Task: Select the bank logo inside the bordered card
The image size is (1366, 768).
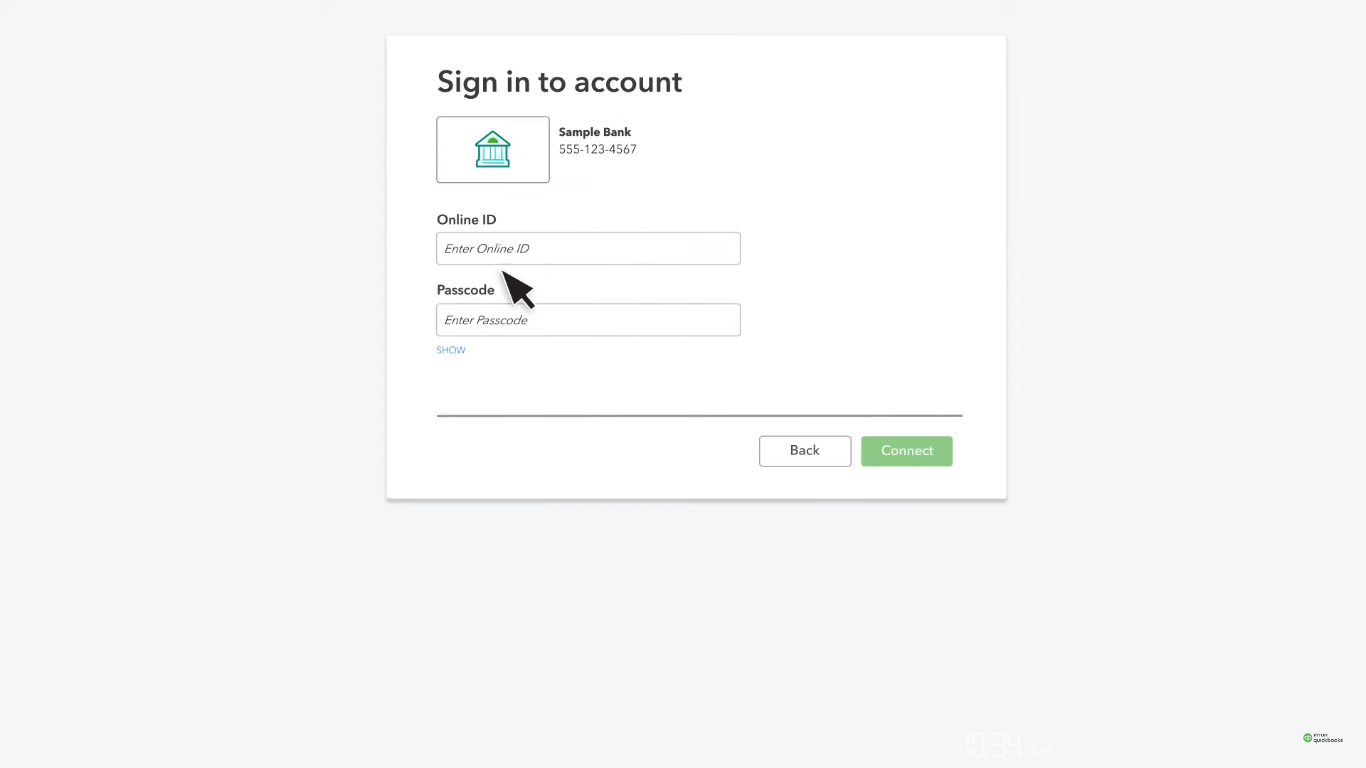Action: tap(492, 149)
